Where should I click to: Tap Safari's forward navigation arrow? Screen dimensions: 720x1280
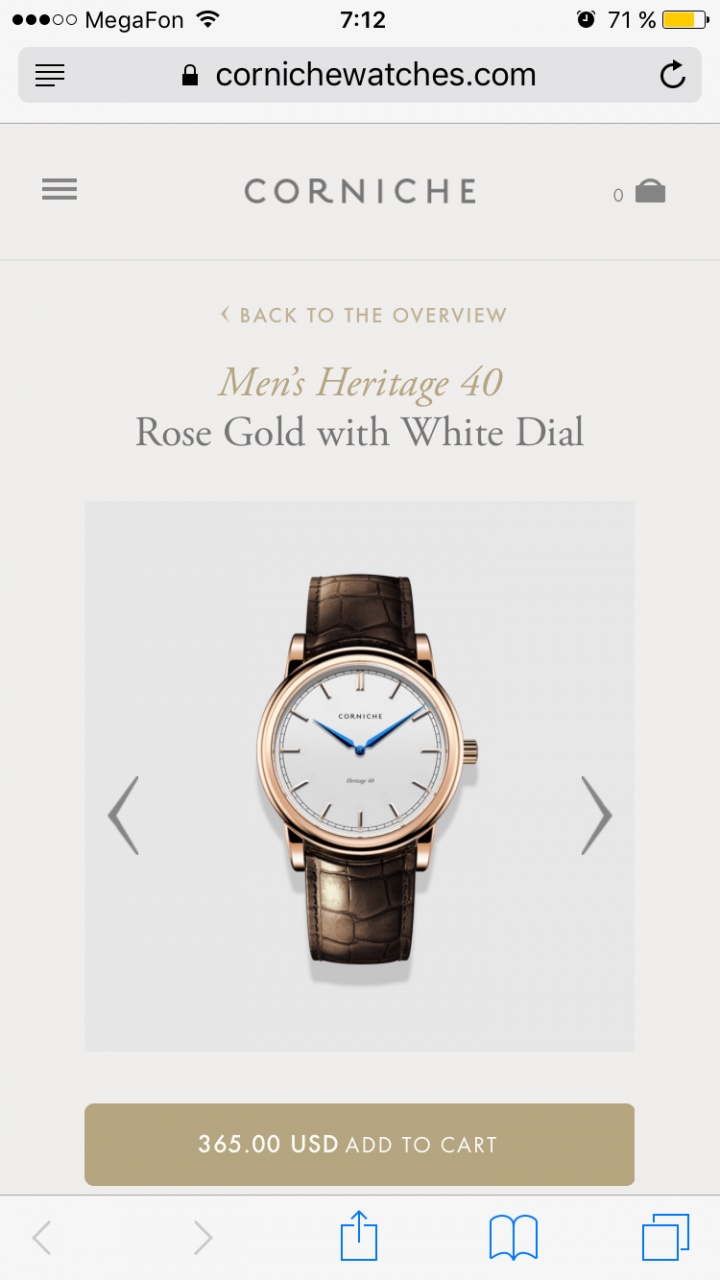203,1238
